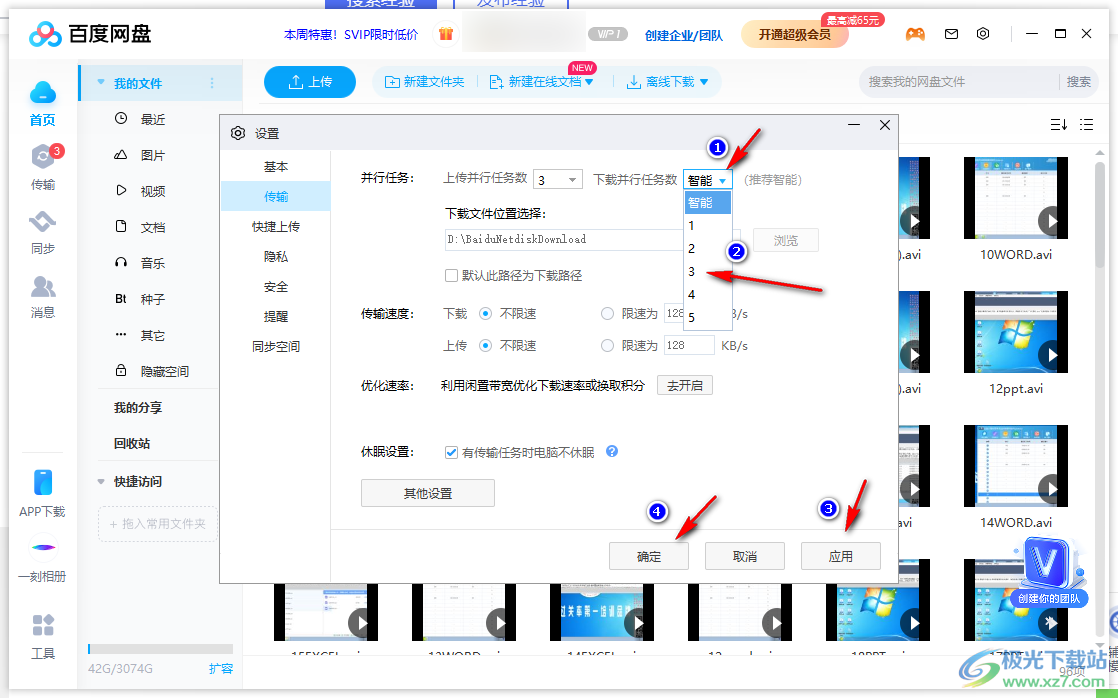Click 应用 button
This screenshot has width=1118, height=698.
841,556
